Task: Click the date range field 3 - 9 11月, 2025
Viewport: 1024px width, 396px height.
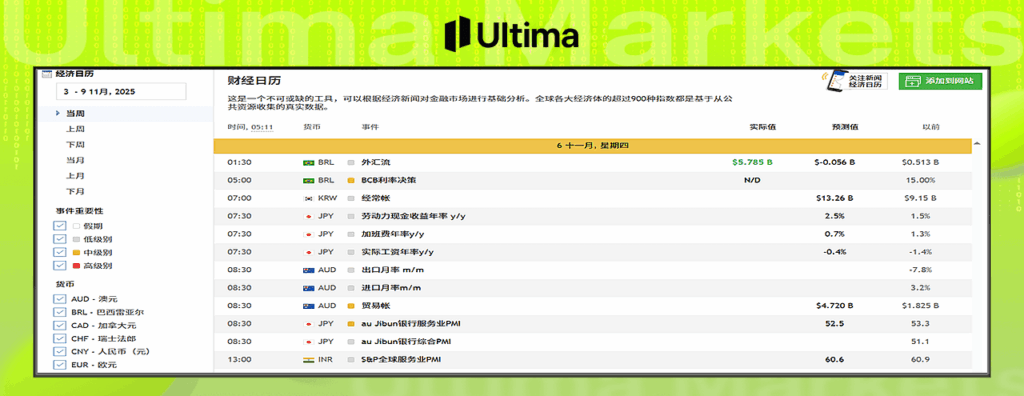Action: coord(121,91)
